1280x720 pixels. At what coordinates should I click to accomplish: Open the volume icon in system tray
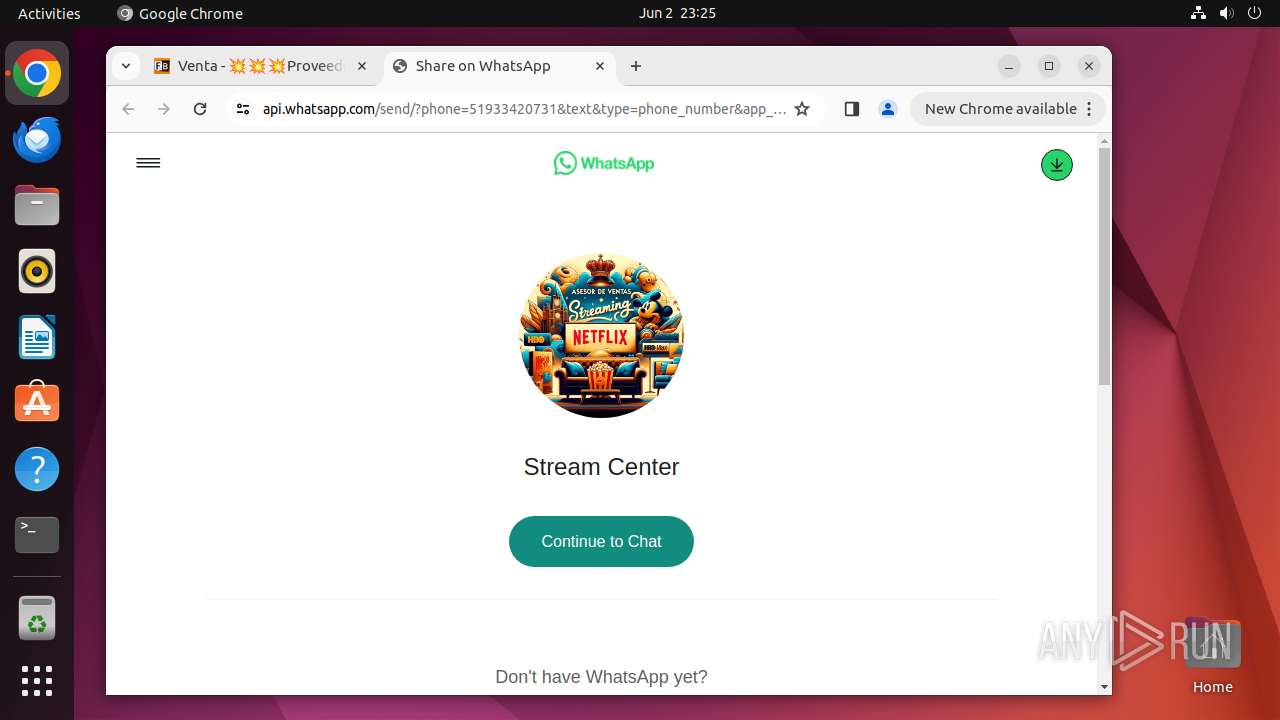[1226, 13]
